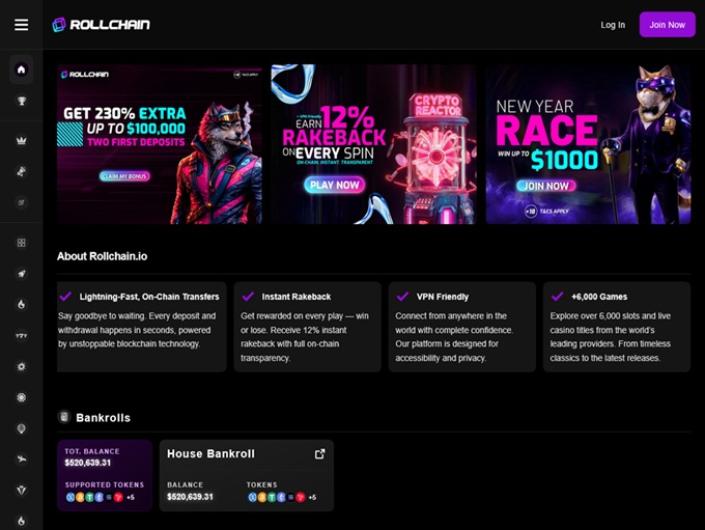The image size is (705, 530).
Task: Open the Tot. Balance bankroll card
Action: 105,476
